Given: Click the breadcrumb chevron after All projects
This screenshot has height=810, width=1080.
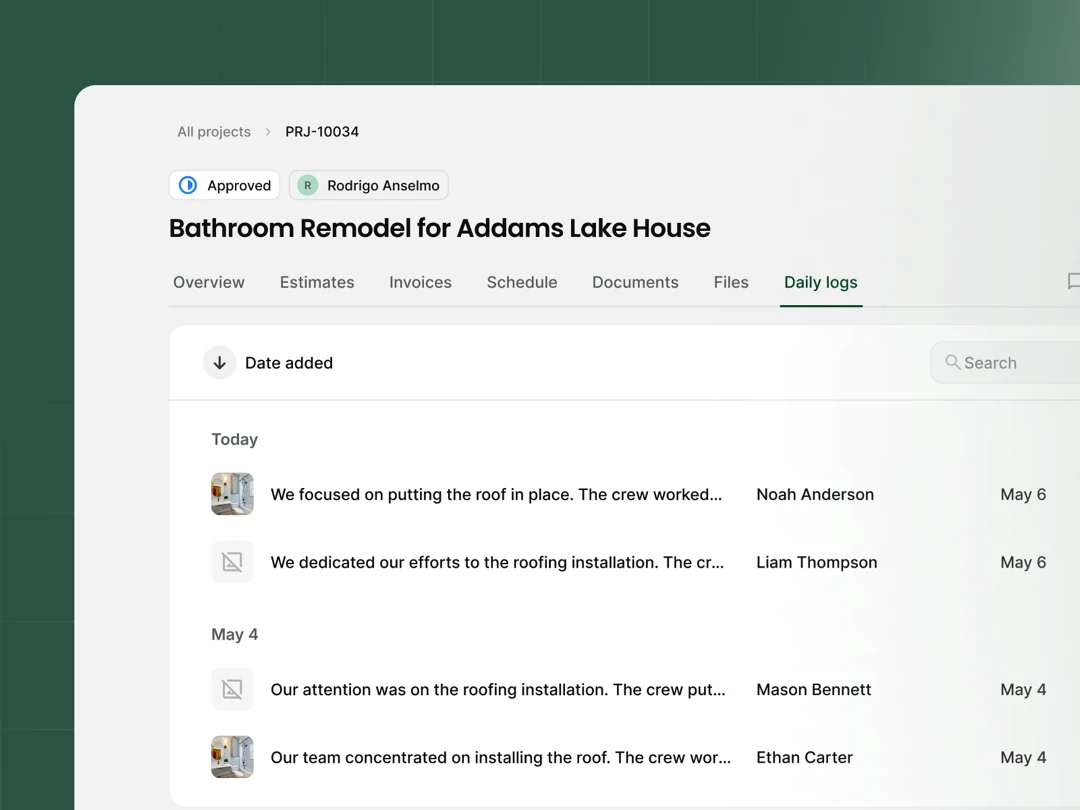Looking at the screenshot, I should 267,131.
